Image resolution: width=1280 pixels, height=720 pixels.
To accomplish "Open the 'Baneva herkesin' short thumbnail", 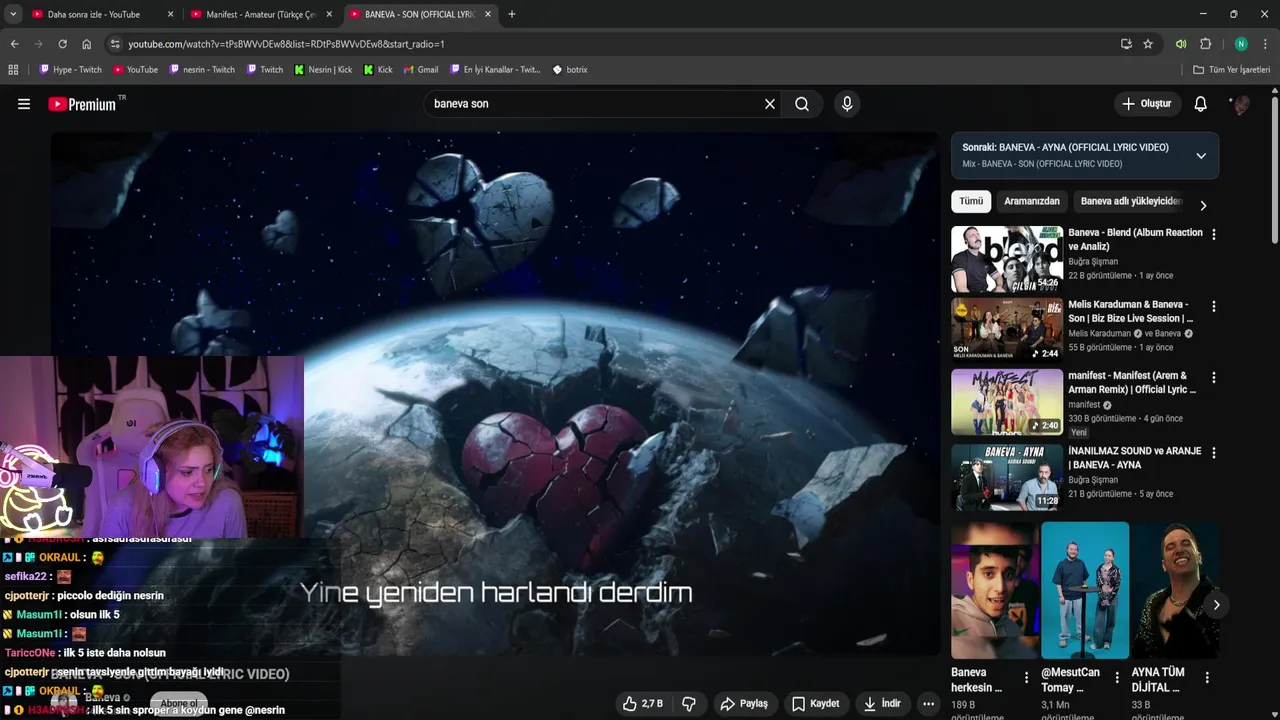I will click(995, 590).
